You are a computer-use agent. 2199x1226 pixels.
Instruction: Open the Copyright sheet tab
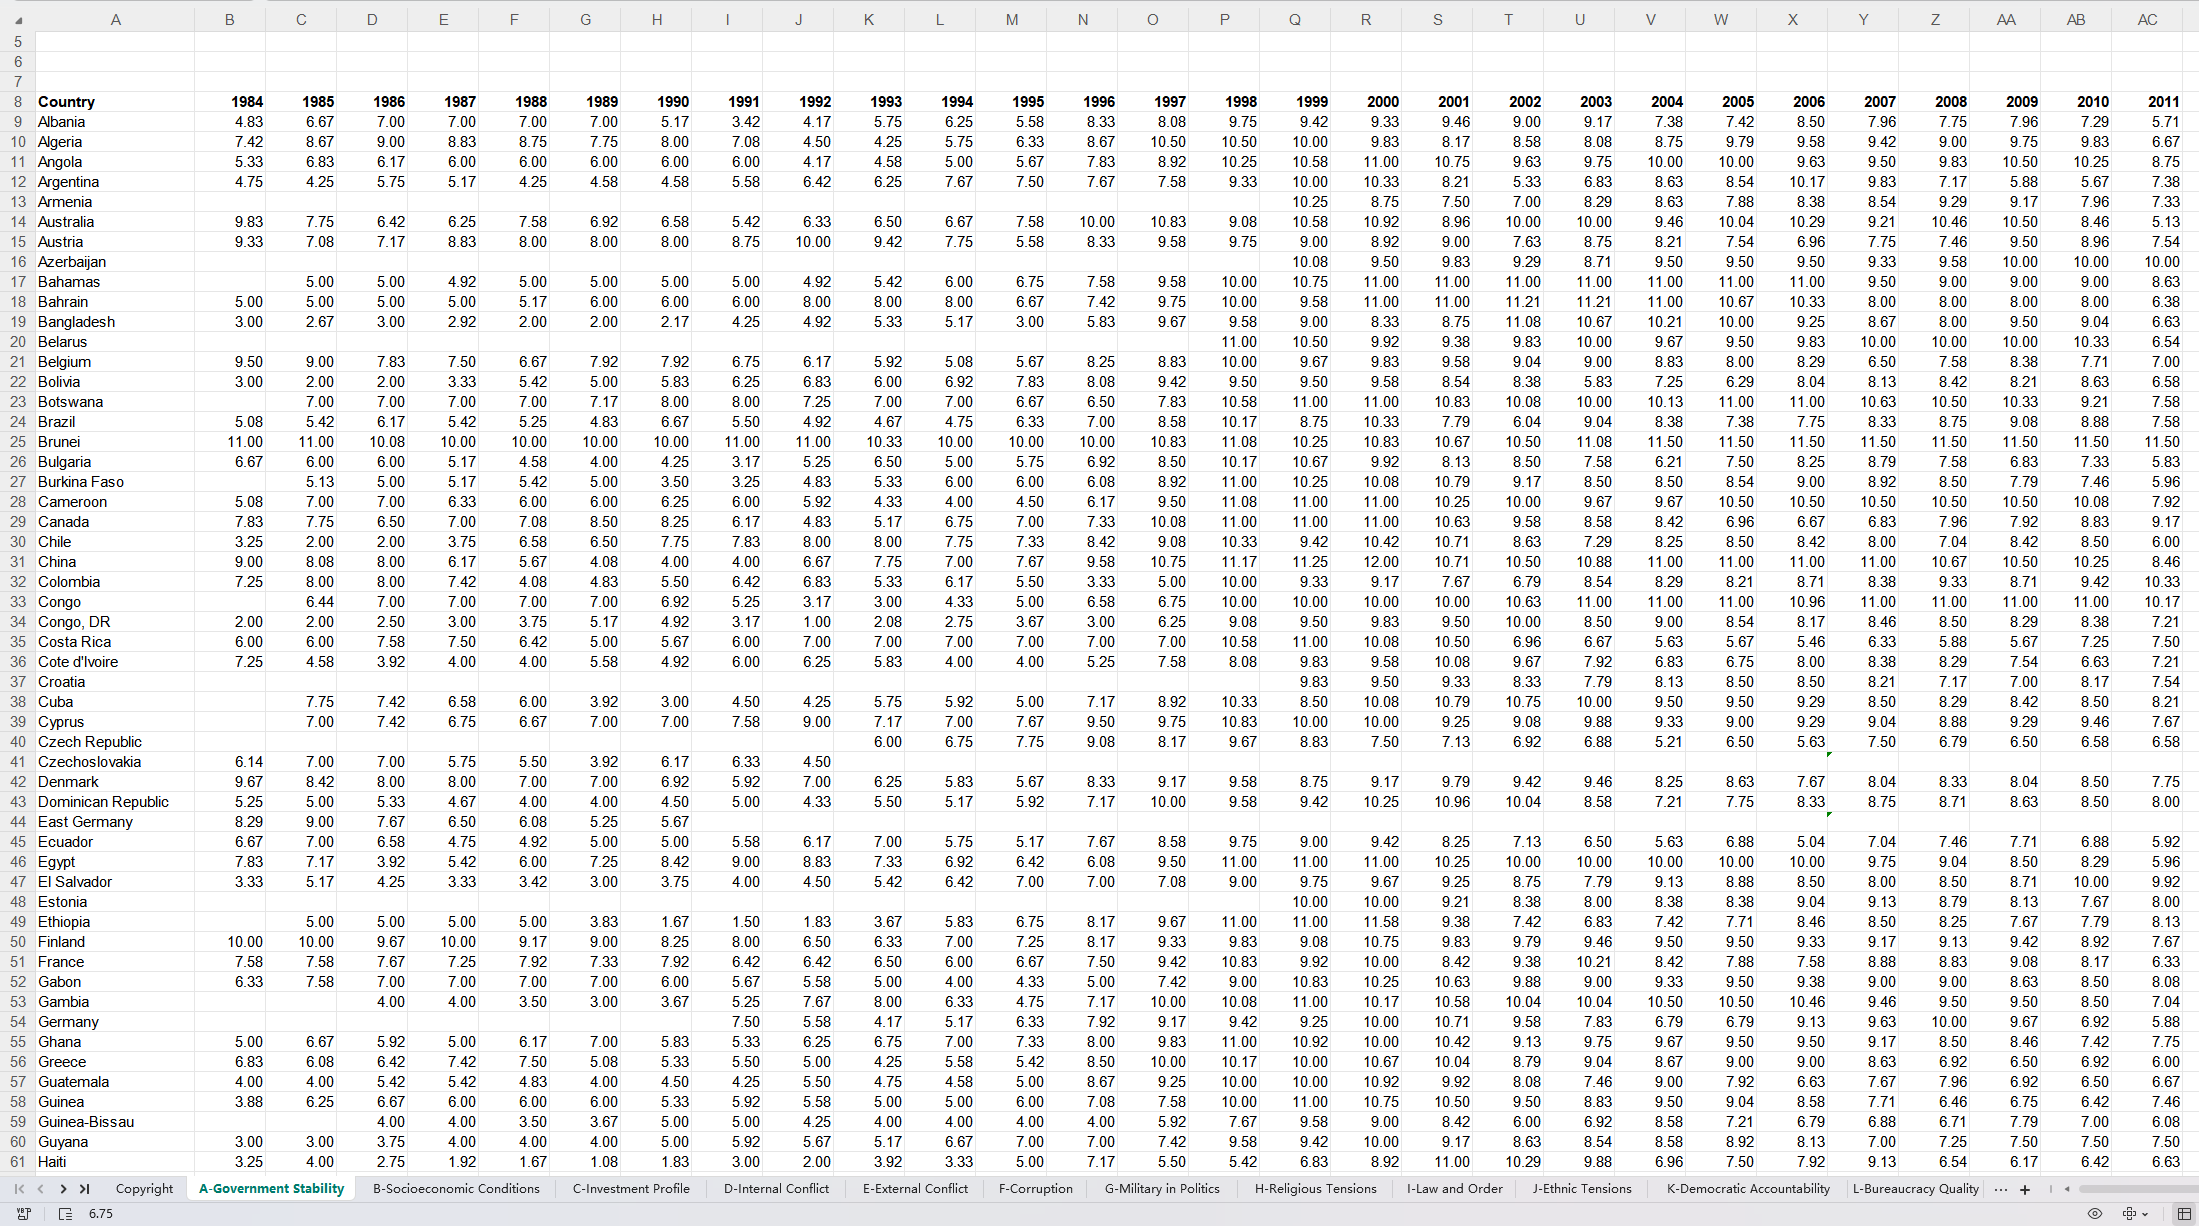pos(144,1189)
